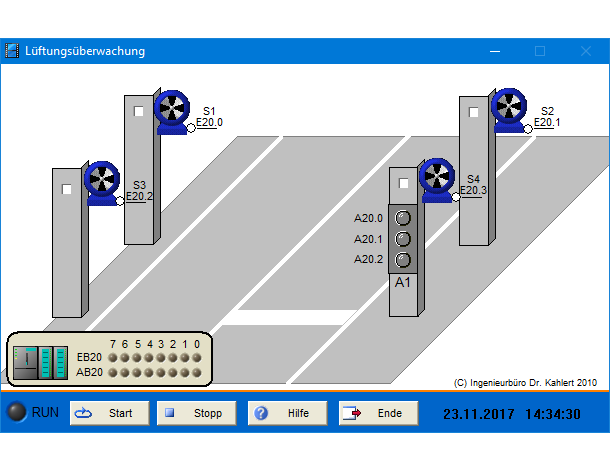This screenshot has width=610, height=469.
Task: Click the E20.0 address label
Action: (x=209, y=122)
